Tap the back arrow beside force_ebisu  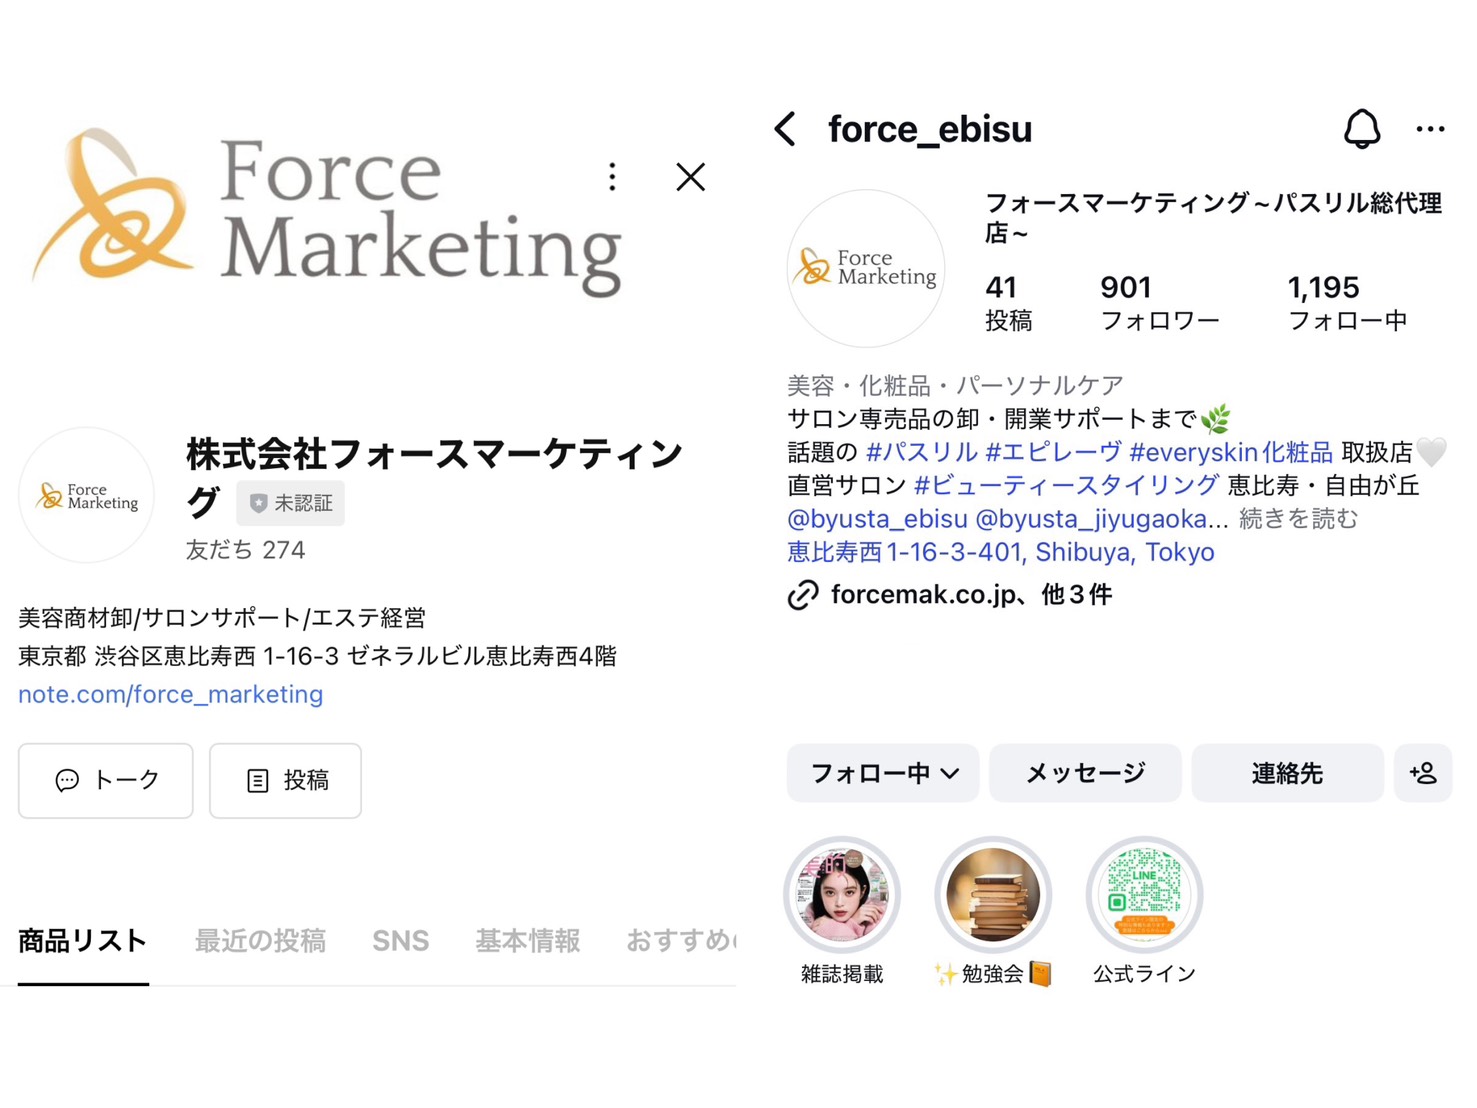[786, 129]
